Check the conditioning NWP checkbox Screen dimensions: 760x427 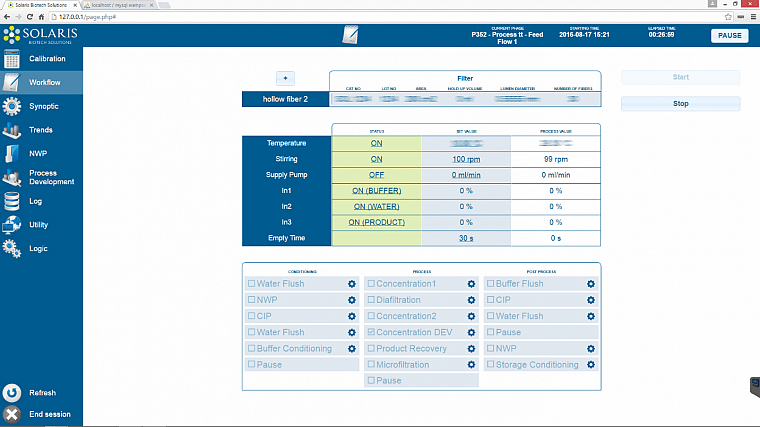[x=252, y=300]
